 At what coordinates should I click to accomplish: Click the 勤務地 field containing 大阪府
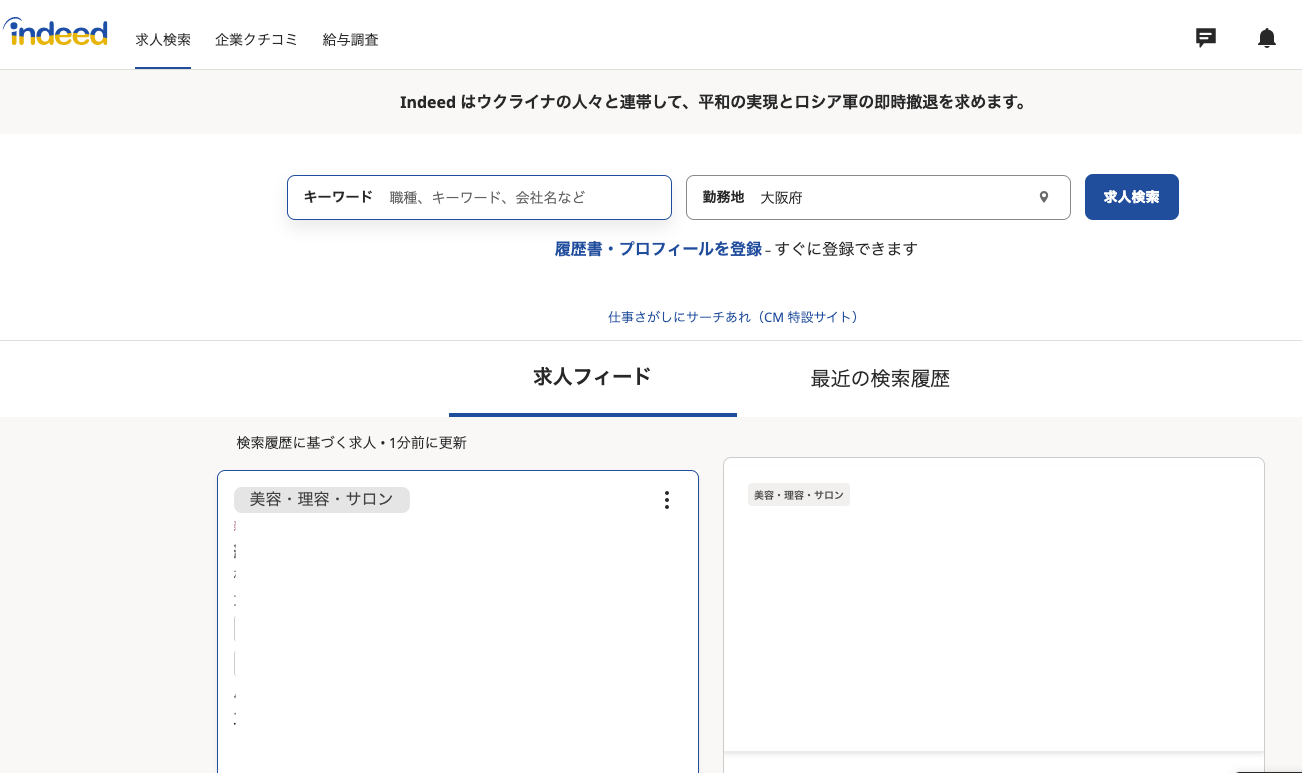[890, 198]
